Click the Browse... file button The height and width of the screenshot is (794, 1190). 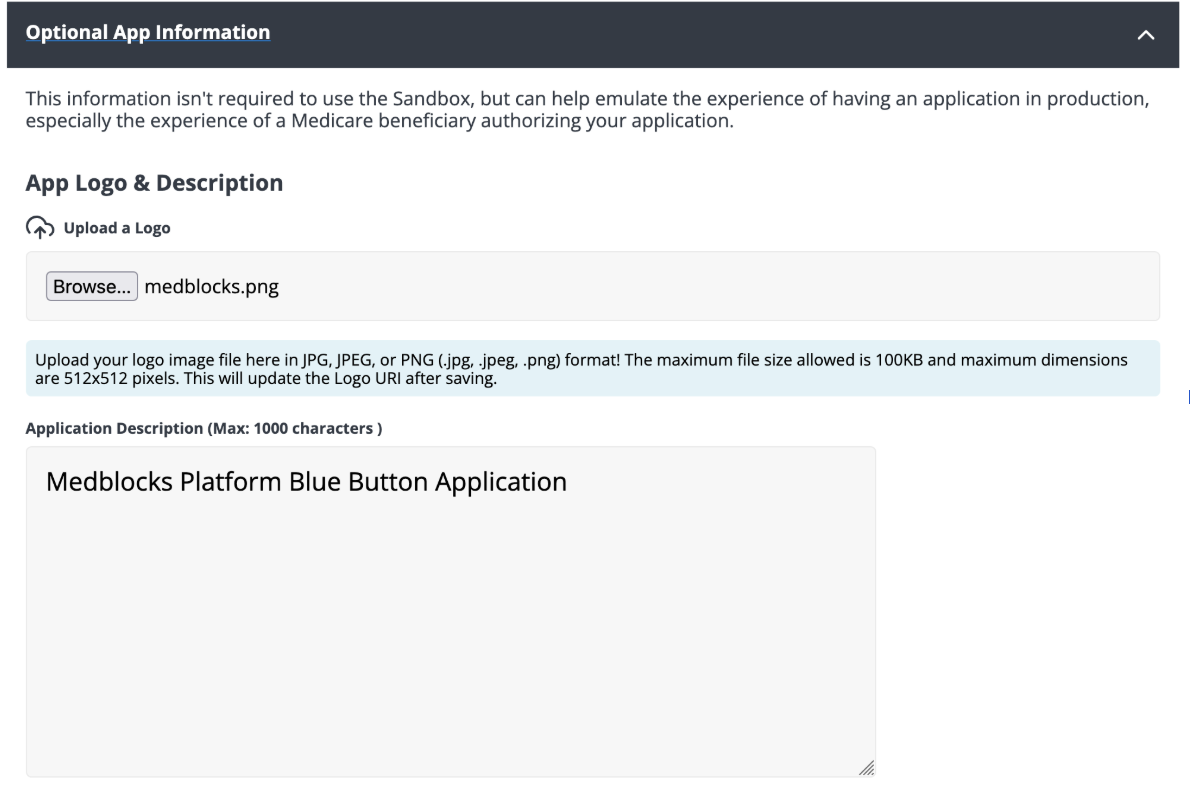pos(92,286)
